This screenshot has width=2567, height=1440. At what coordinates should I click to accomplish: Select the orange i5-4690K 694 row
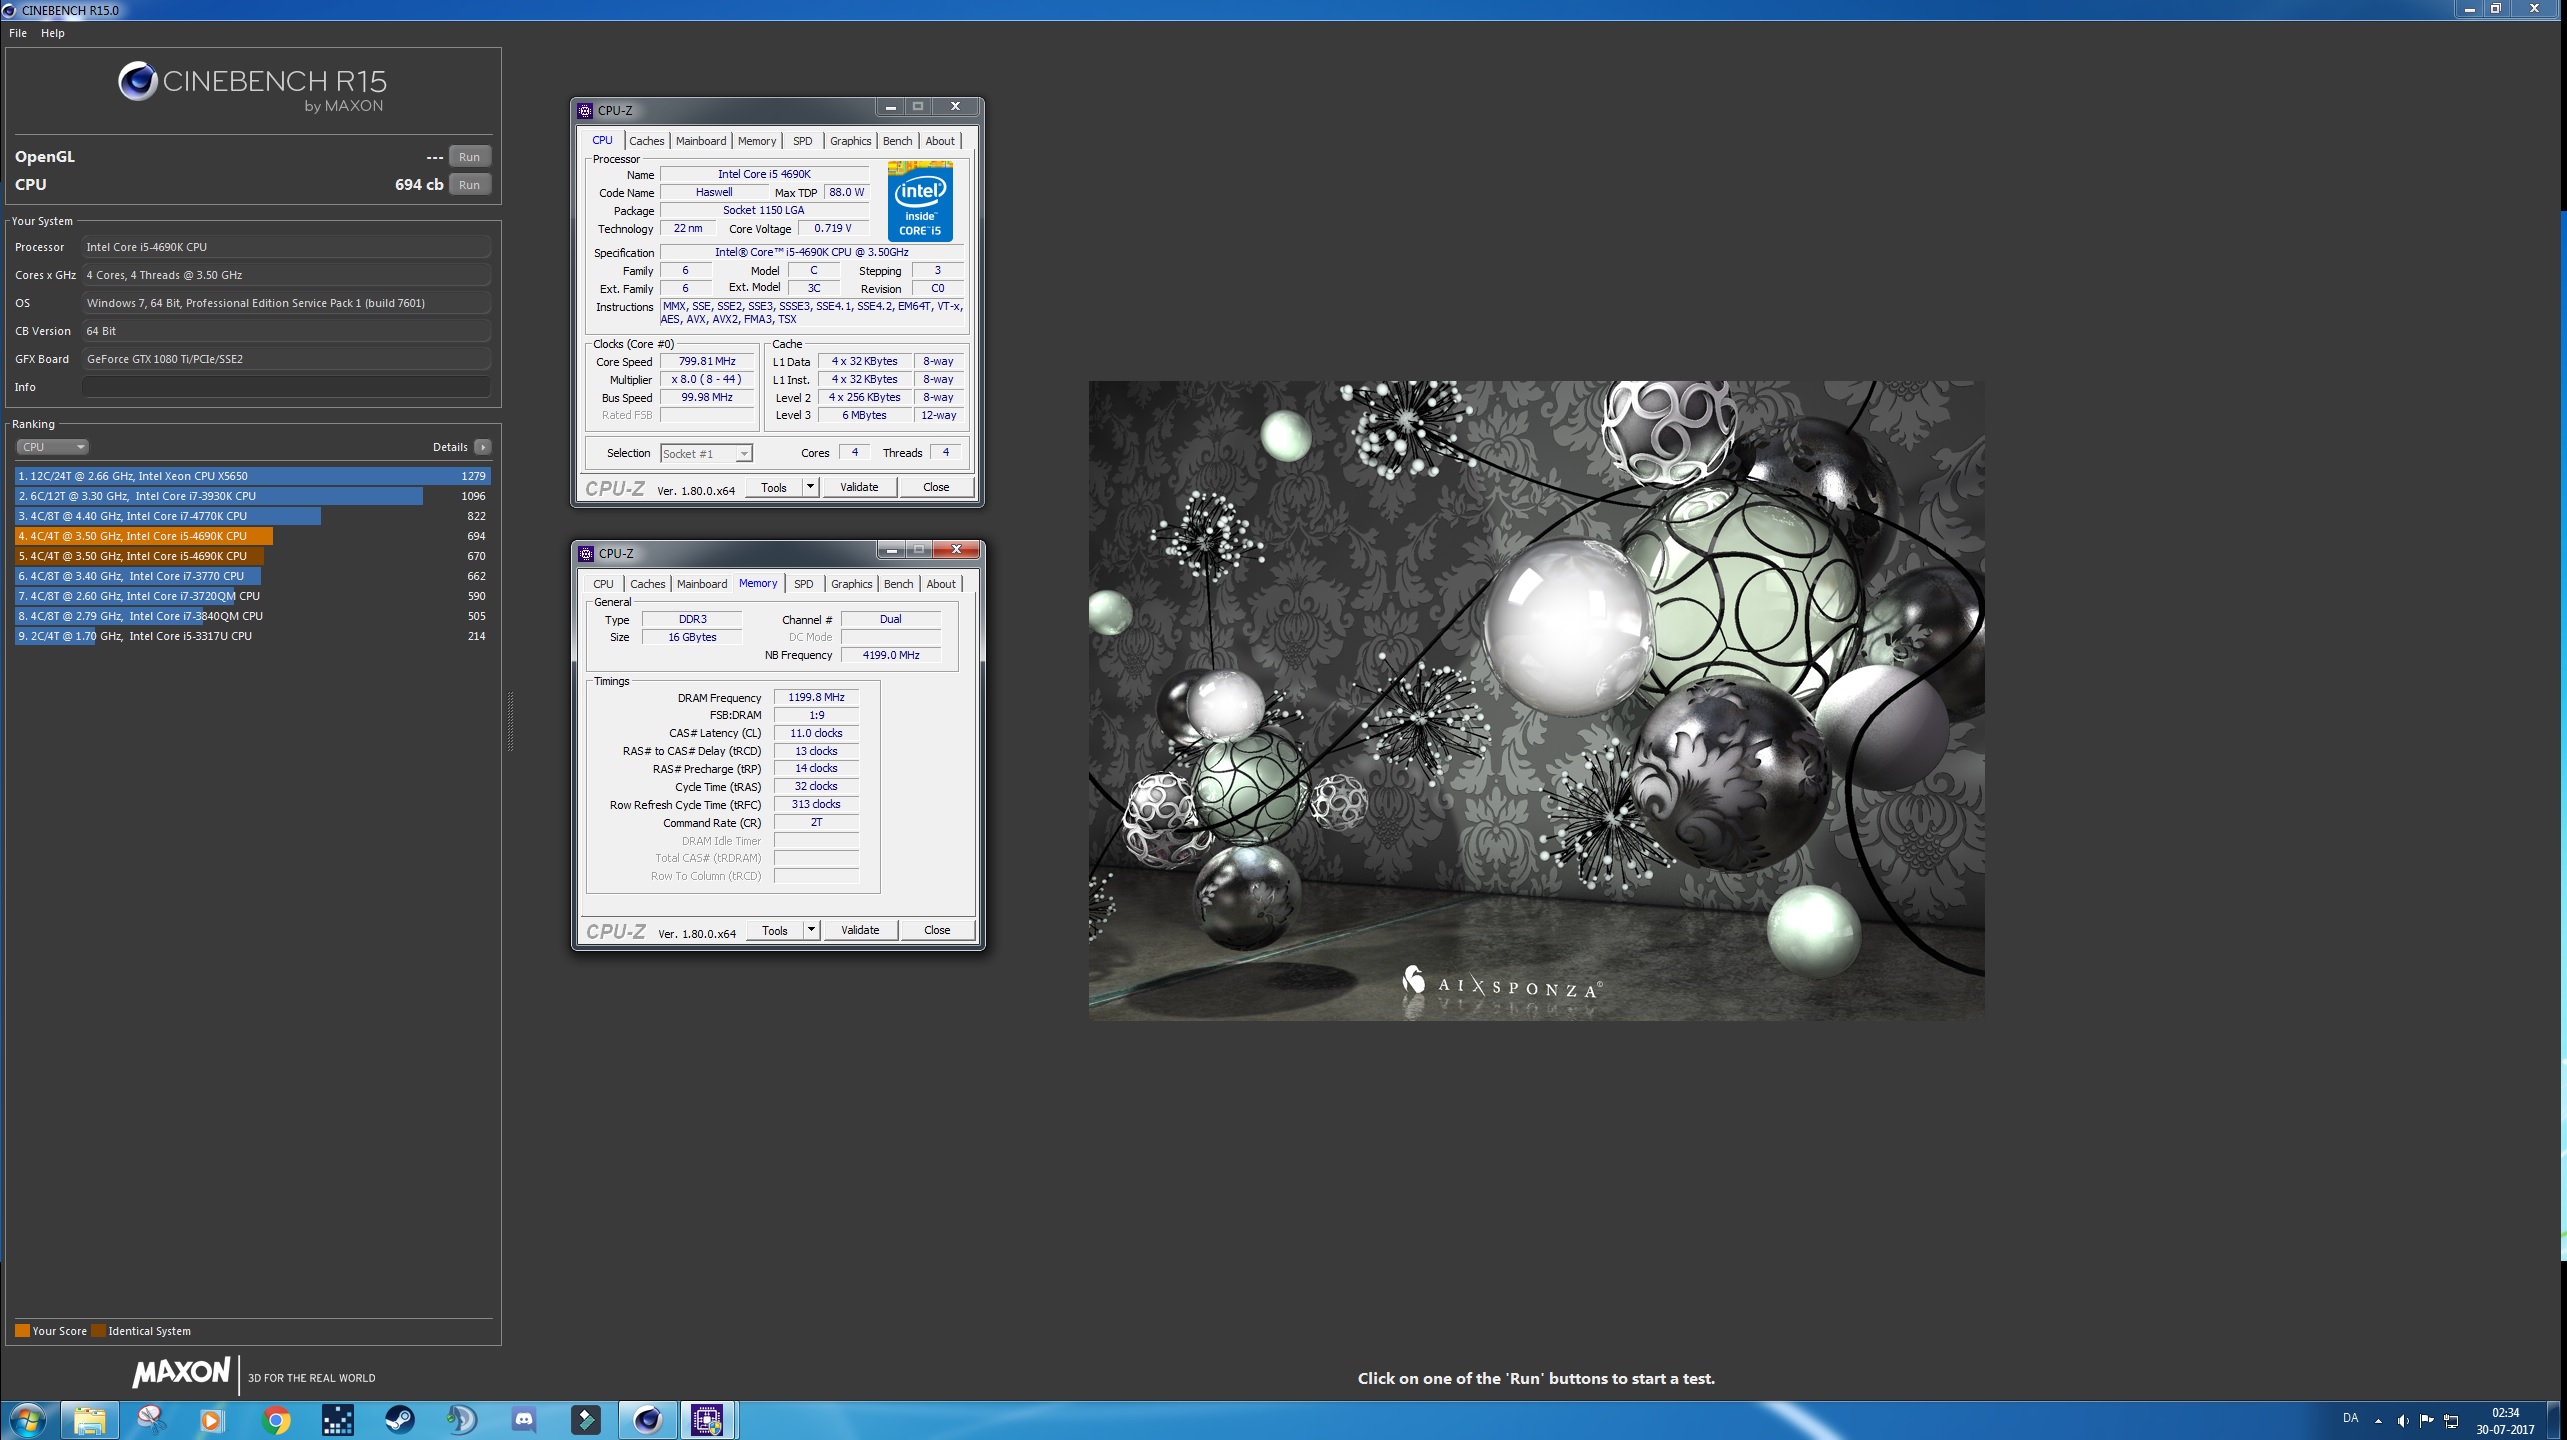click(252, 536)
